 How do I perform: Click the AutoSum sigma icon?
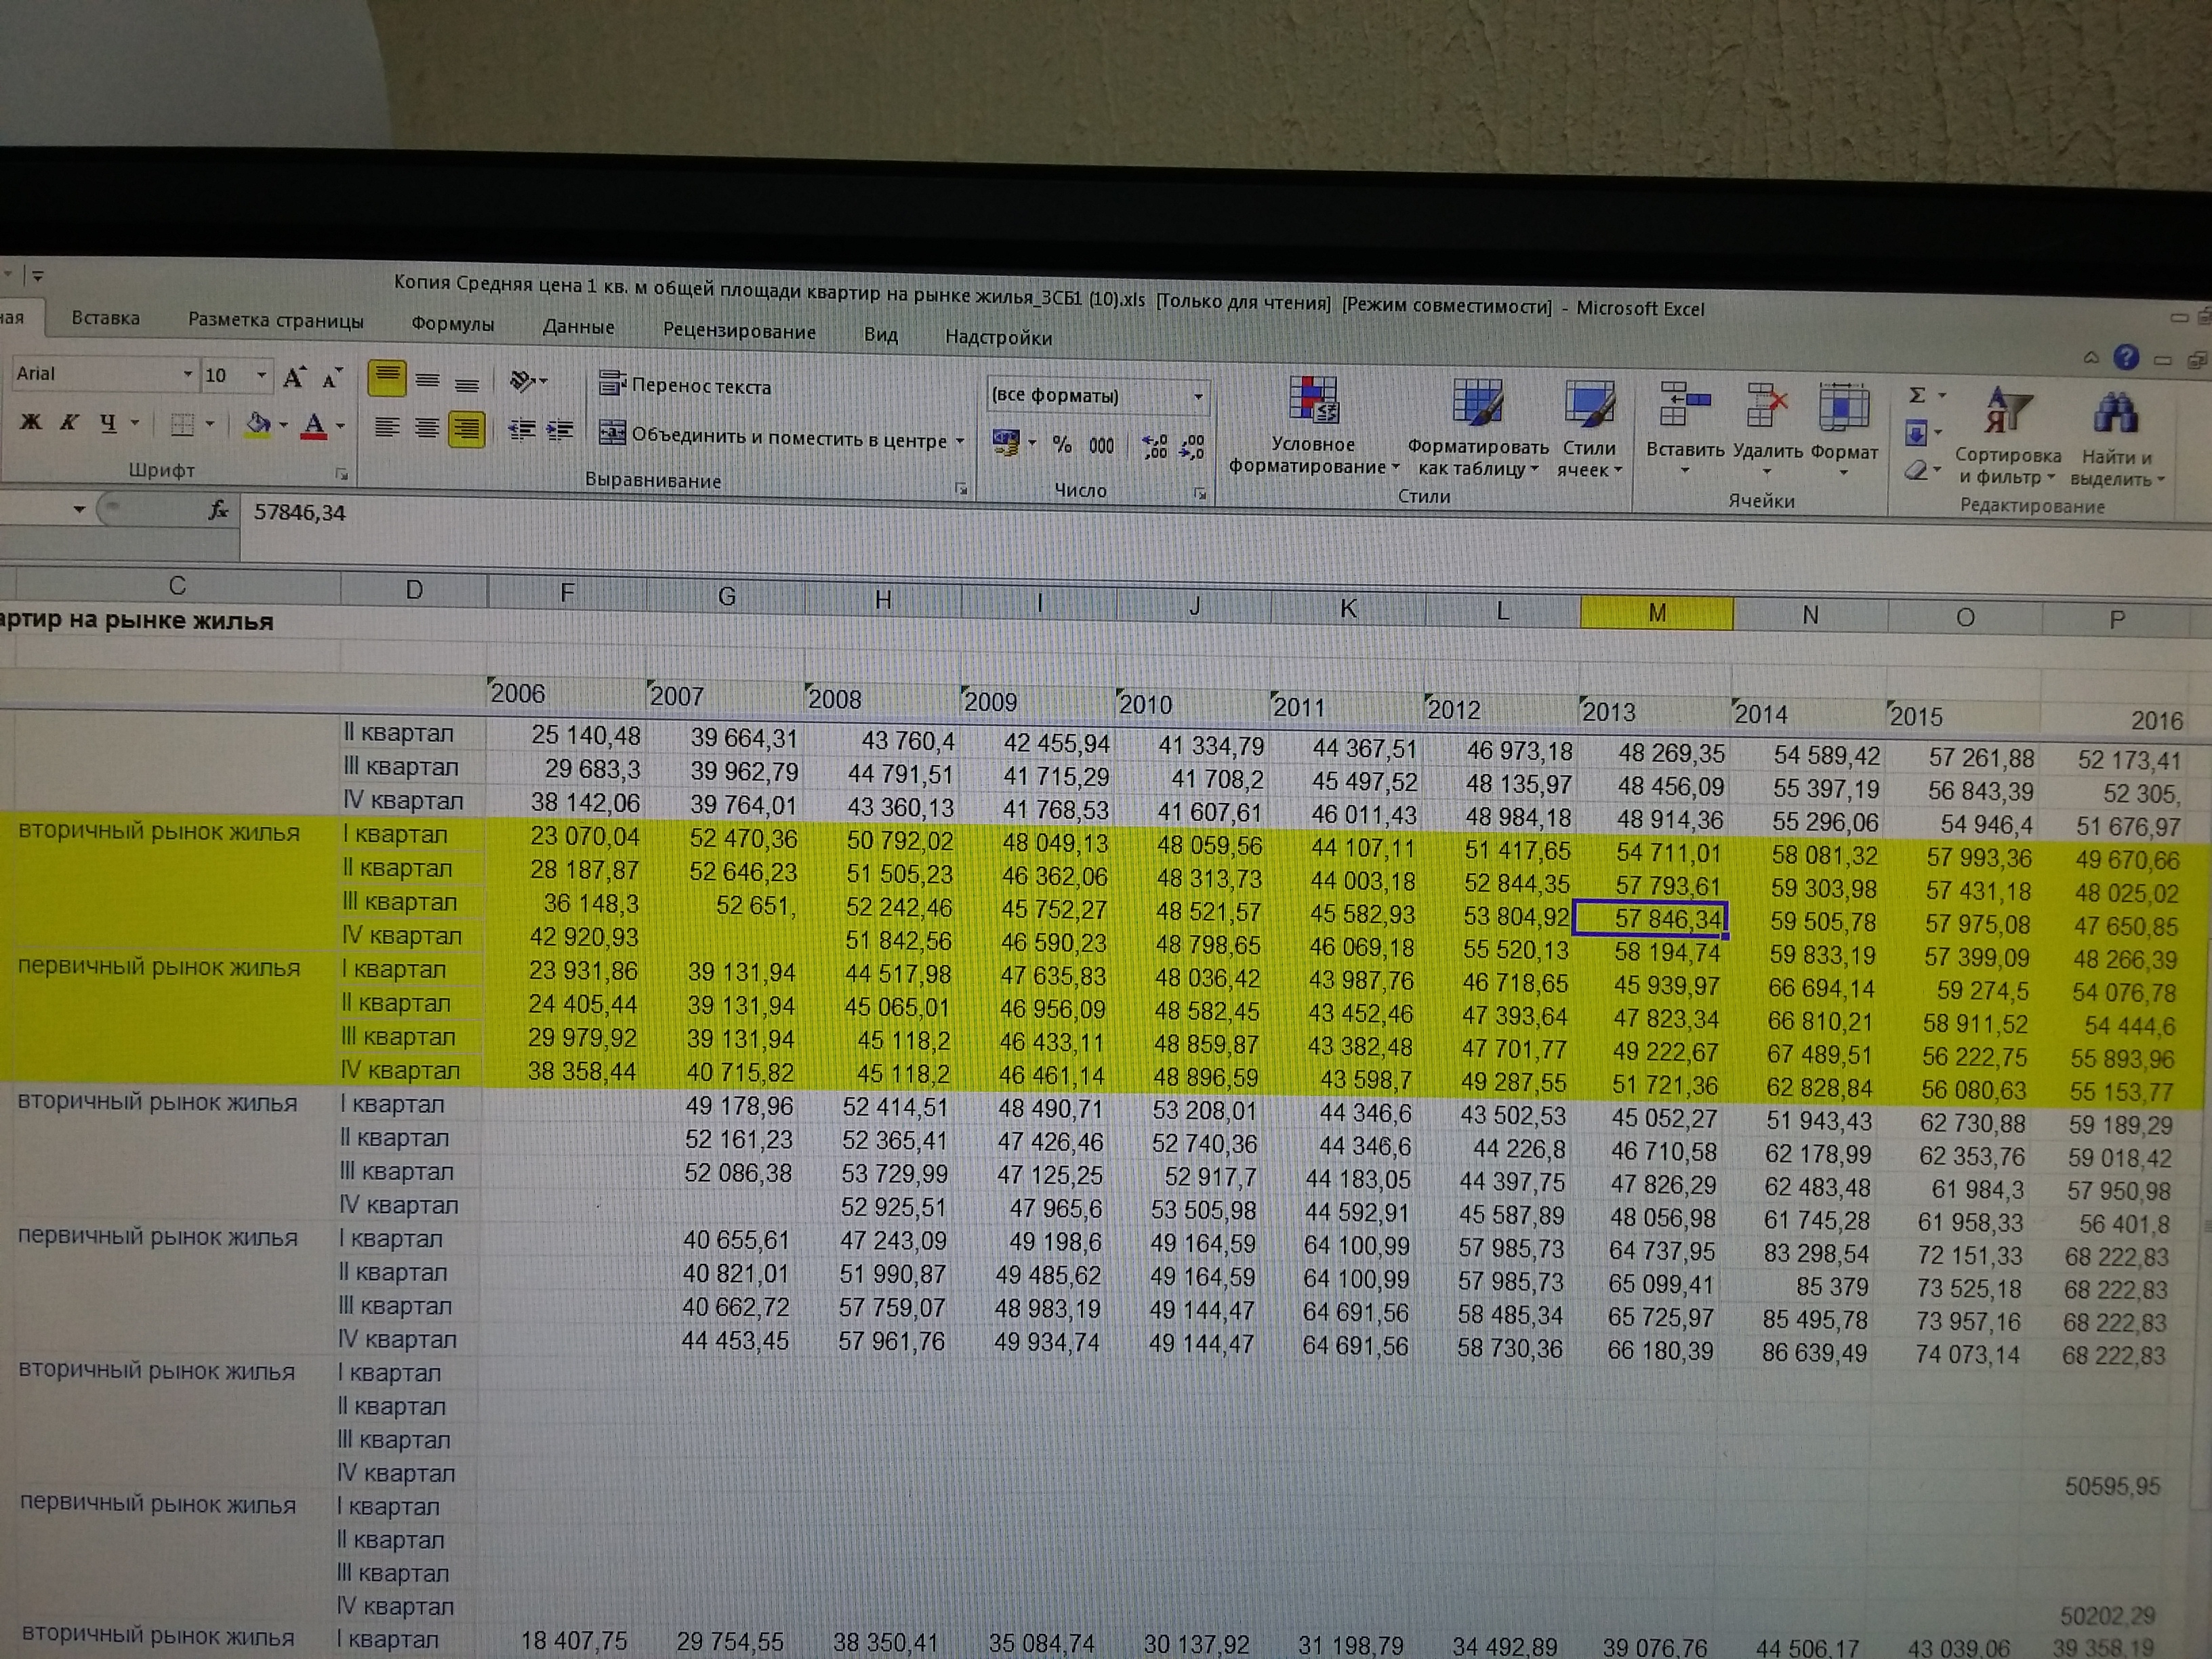click(x=1917, y=395)
